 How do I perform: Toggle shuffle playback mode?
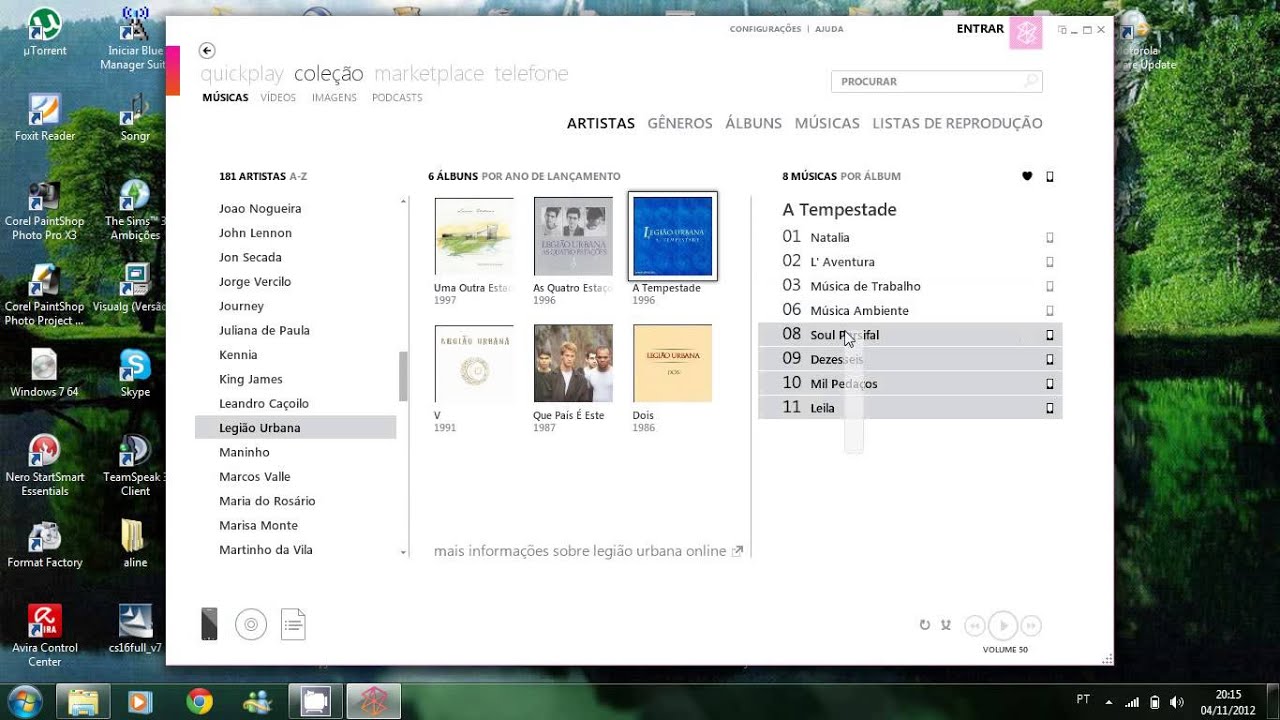coord(945,625)
